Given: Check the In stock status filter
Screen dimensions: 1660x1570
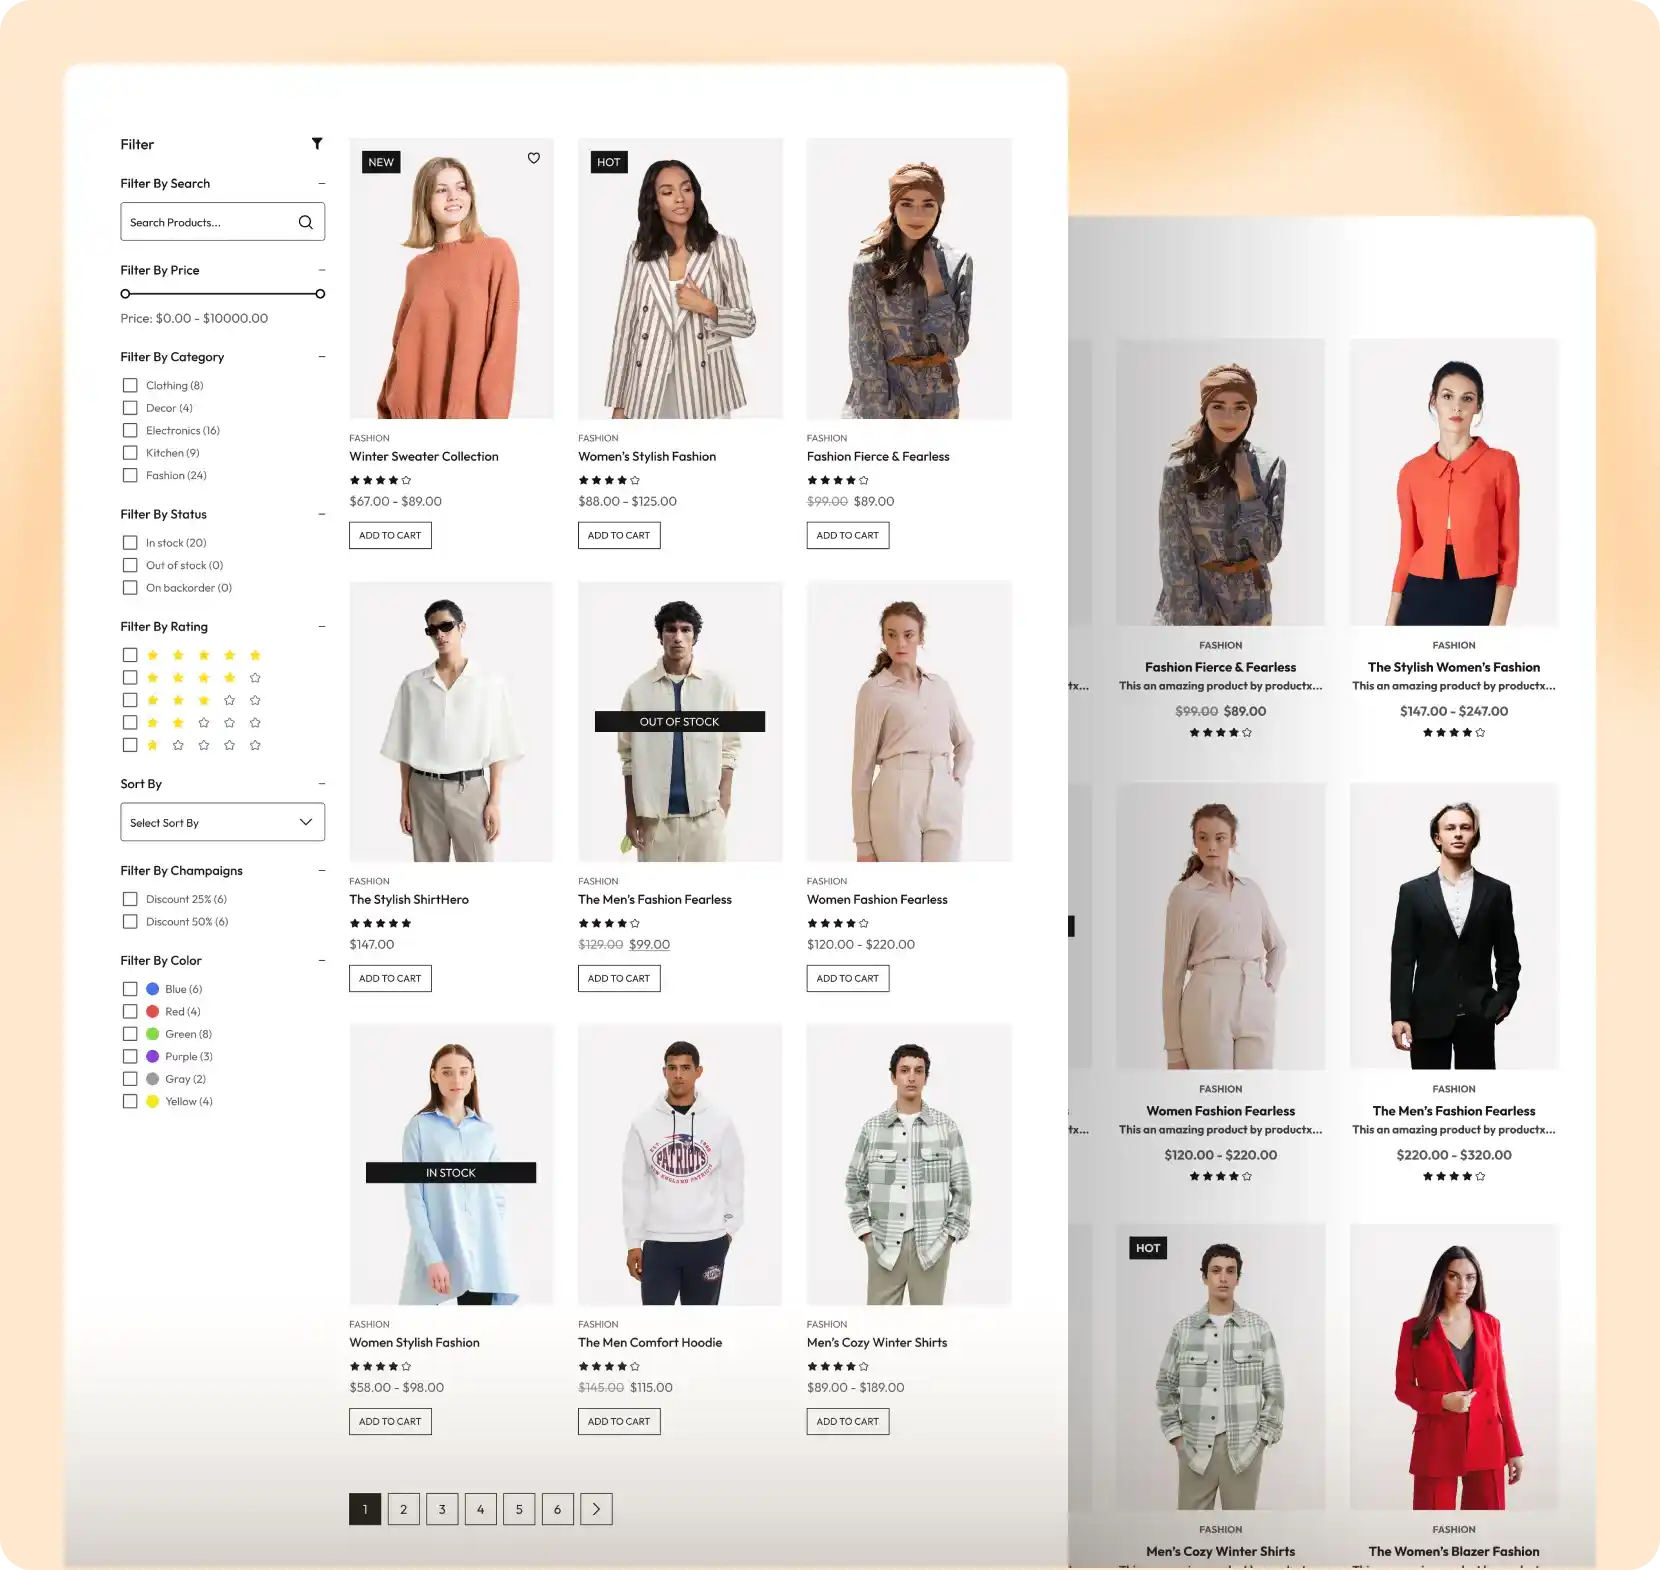Looking at the screenshot, I should (x=130, y=542).
